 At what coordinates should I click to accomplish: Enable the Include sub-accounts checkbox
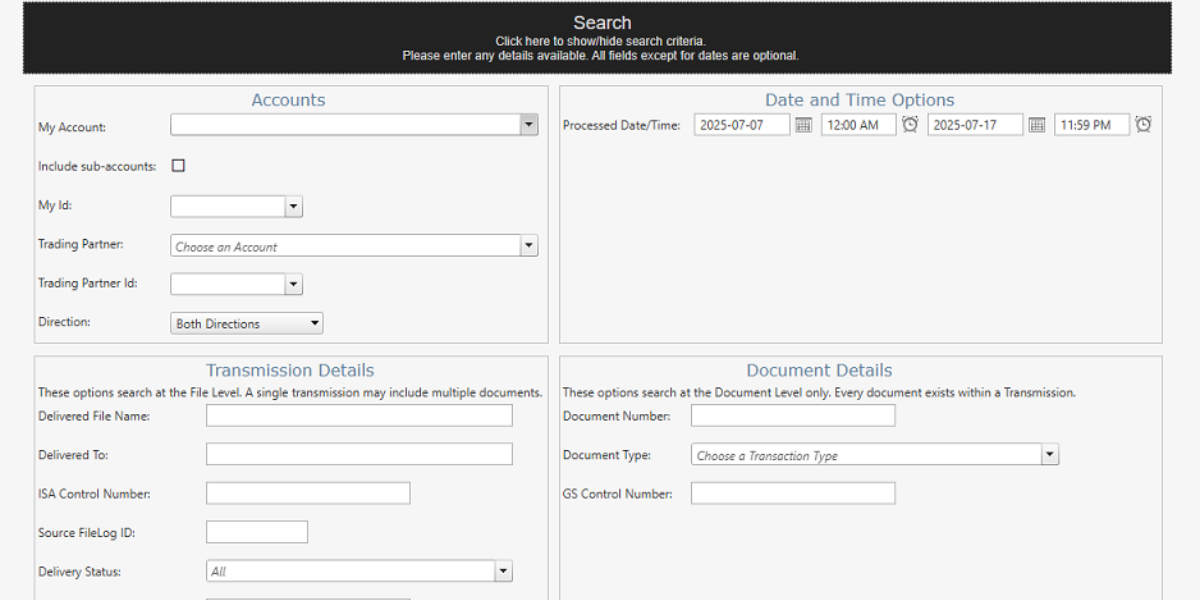pyautogui.click(x=178, y=165)
